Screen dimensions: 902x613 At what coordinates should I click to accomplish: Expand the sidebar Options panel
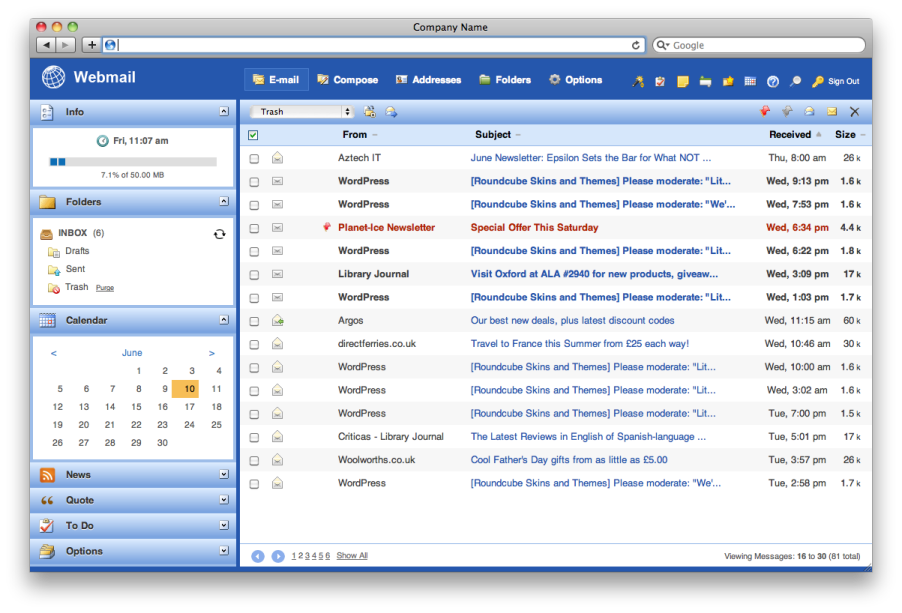pos(224,550)
